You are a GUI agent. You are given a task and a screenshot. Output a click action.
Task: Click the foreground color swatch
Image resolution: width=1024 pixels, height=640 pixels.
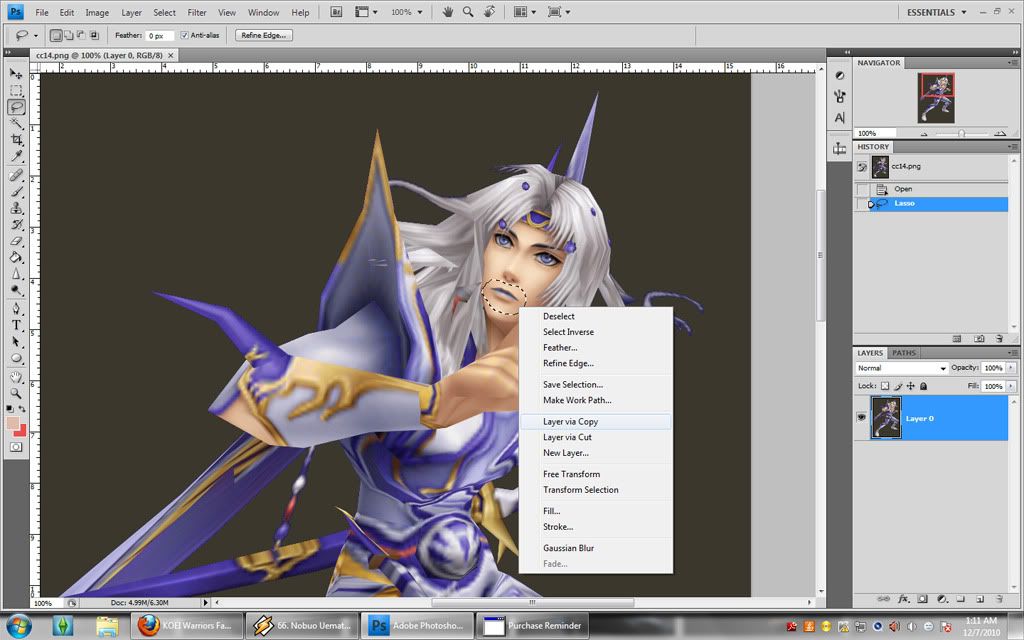(x=13, y=423)
